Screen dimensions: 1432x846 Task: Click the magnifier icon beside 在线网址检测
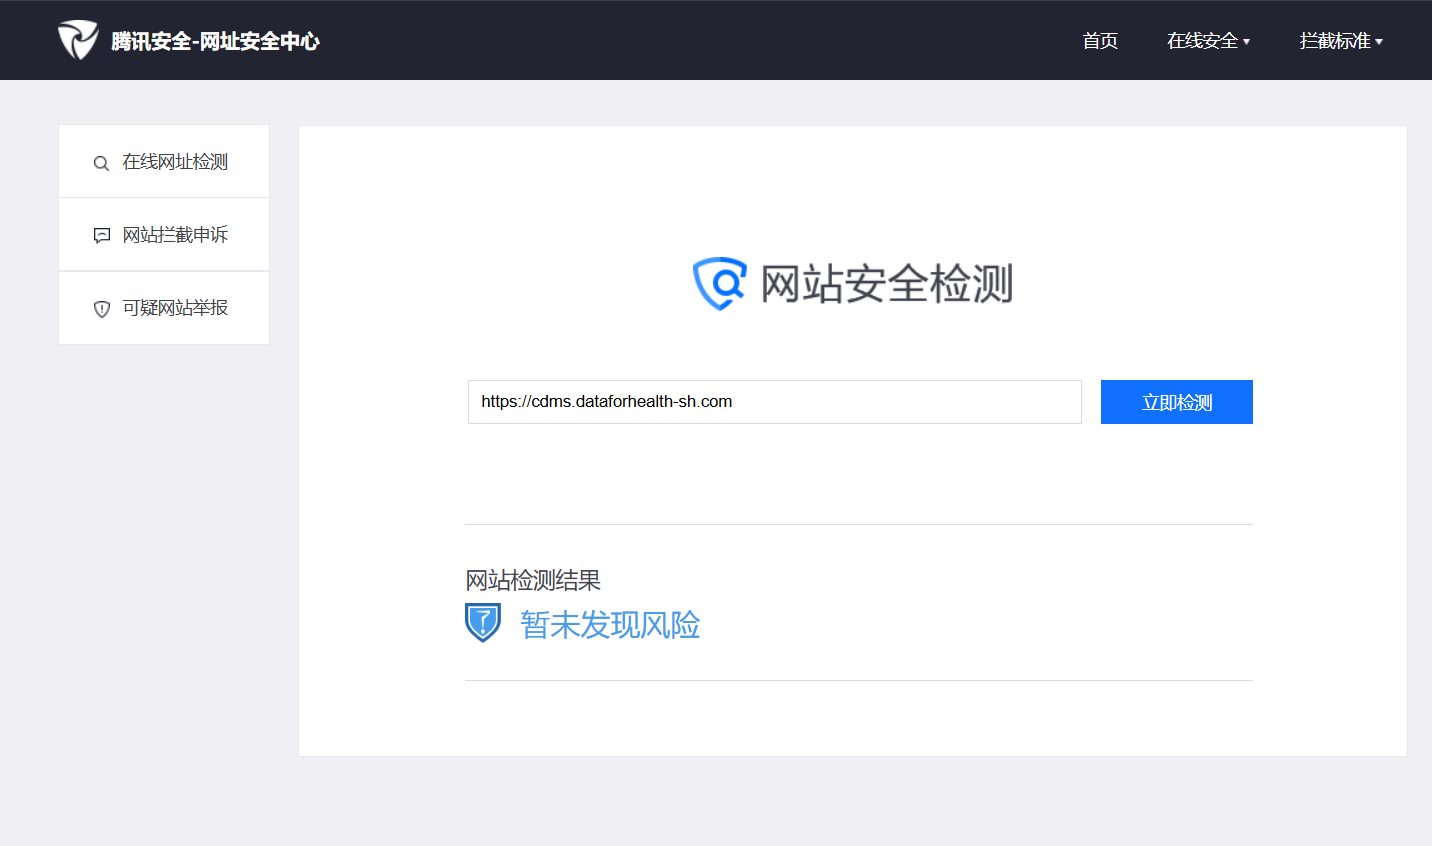[101, 163]
